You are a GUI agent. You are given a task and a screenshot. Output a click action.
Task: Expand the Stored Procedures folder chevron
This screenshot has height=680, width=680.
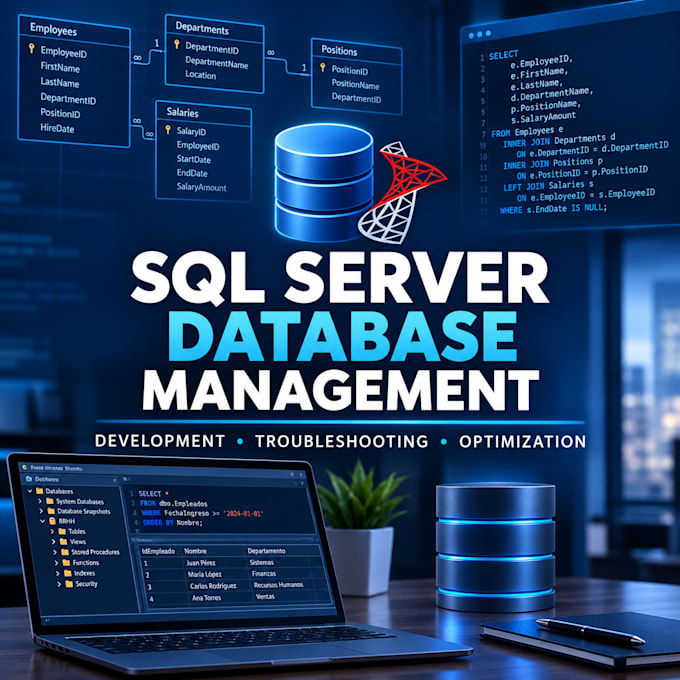55,552
